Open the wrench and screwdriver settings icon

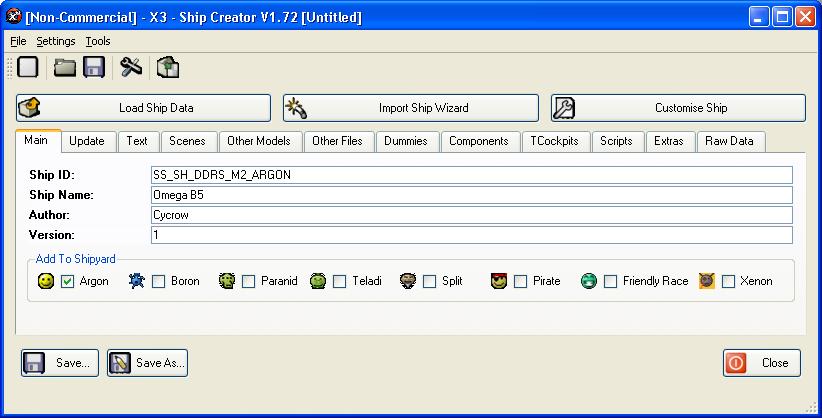tap(131, 68)
